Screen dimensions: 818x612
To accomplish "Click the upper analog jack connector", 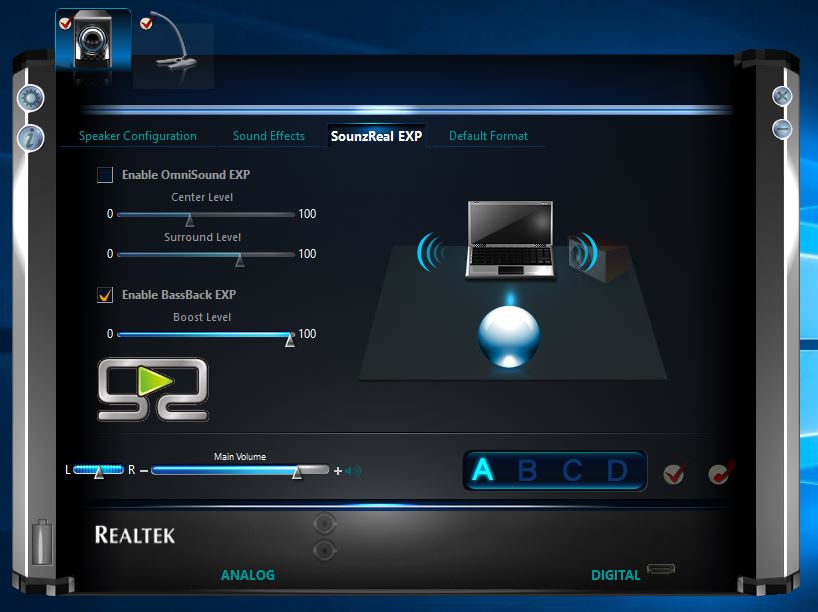I will tap(324, 523).
